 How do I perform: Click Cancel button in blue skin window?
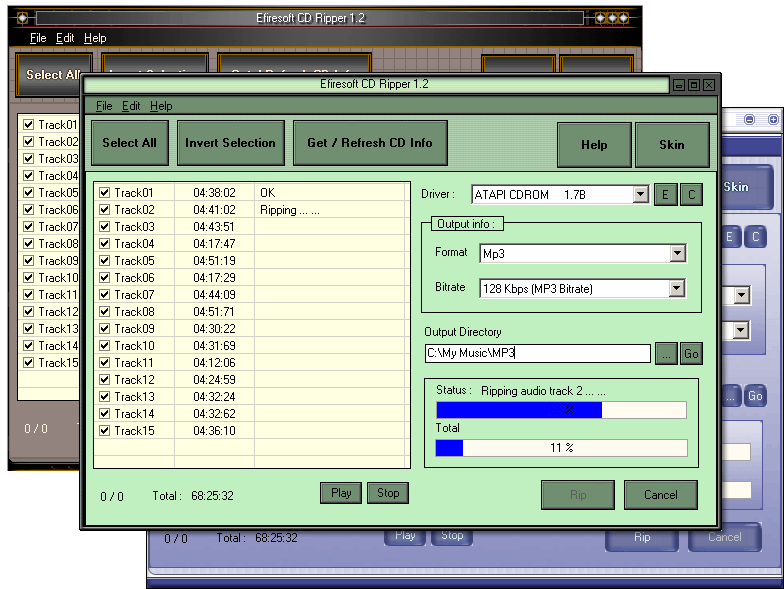724,538
